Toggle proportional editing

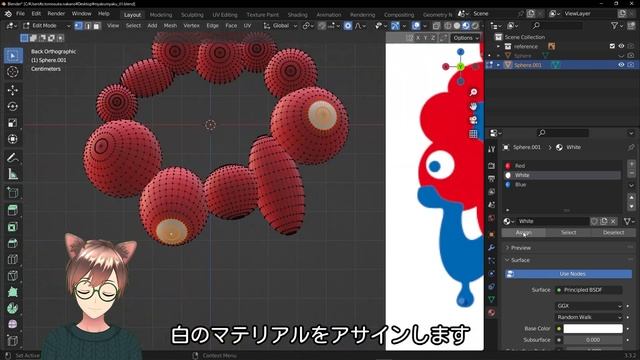tap(348, 26)
